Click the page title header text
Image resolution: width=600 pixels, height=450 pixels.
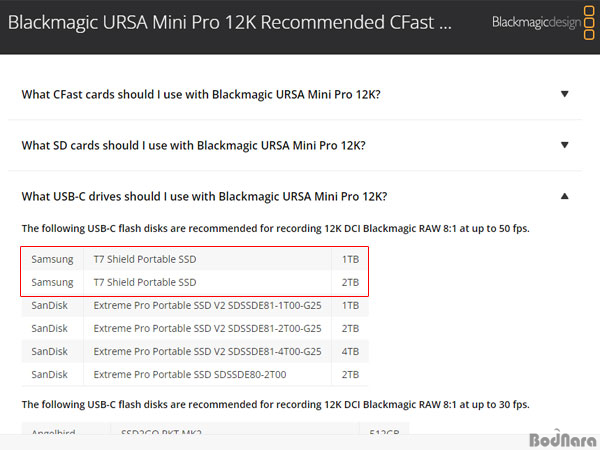point(230,23)
